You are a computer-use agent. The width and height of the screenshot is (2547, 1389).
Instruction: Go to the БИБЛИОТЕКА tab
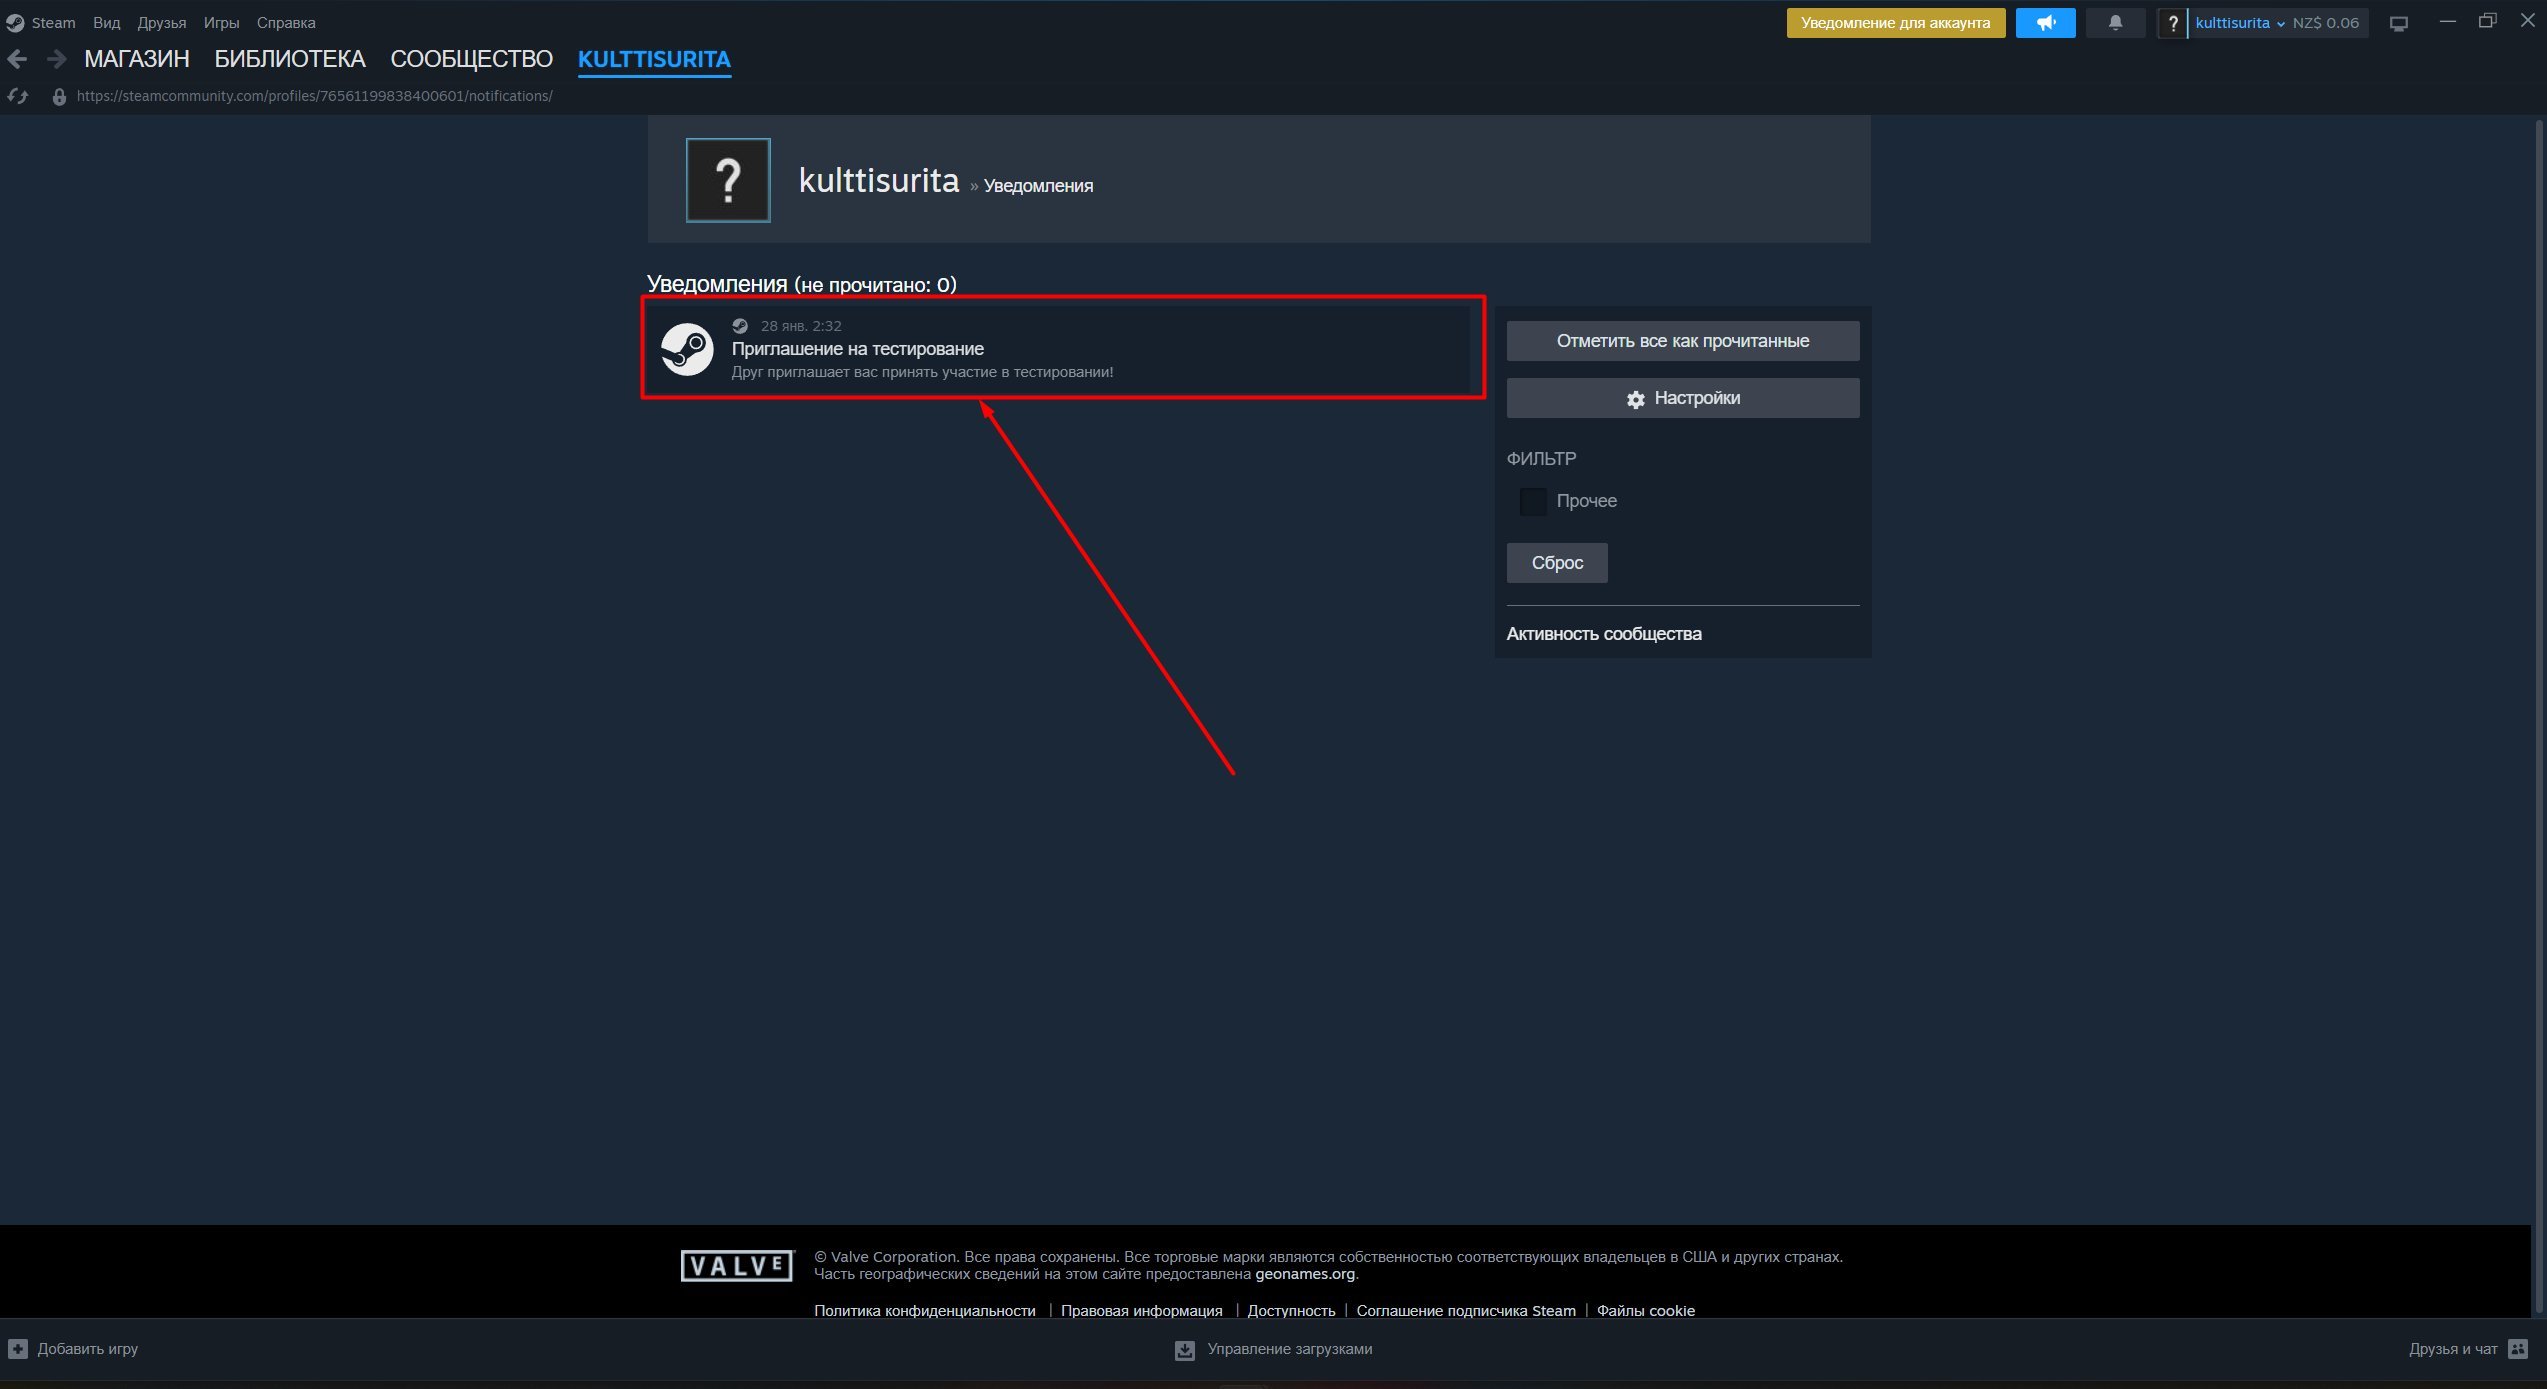pos(290,59)
